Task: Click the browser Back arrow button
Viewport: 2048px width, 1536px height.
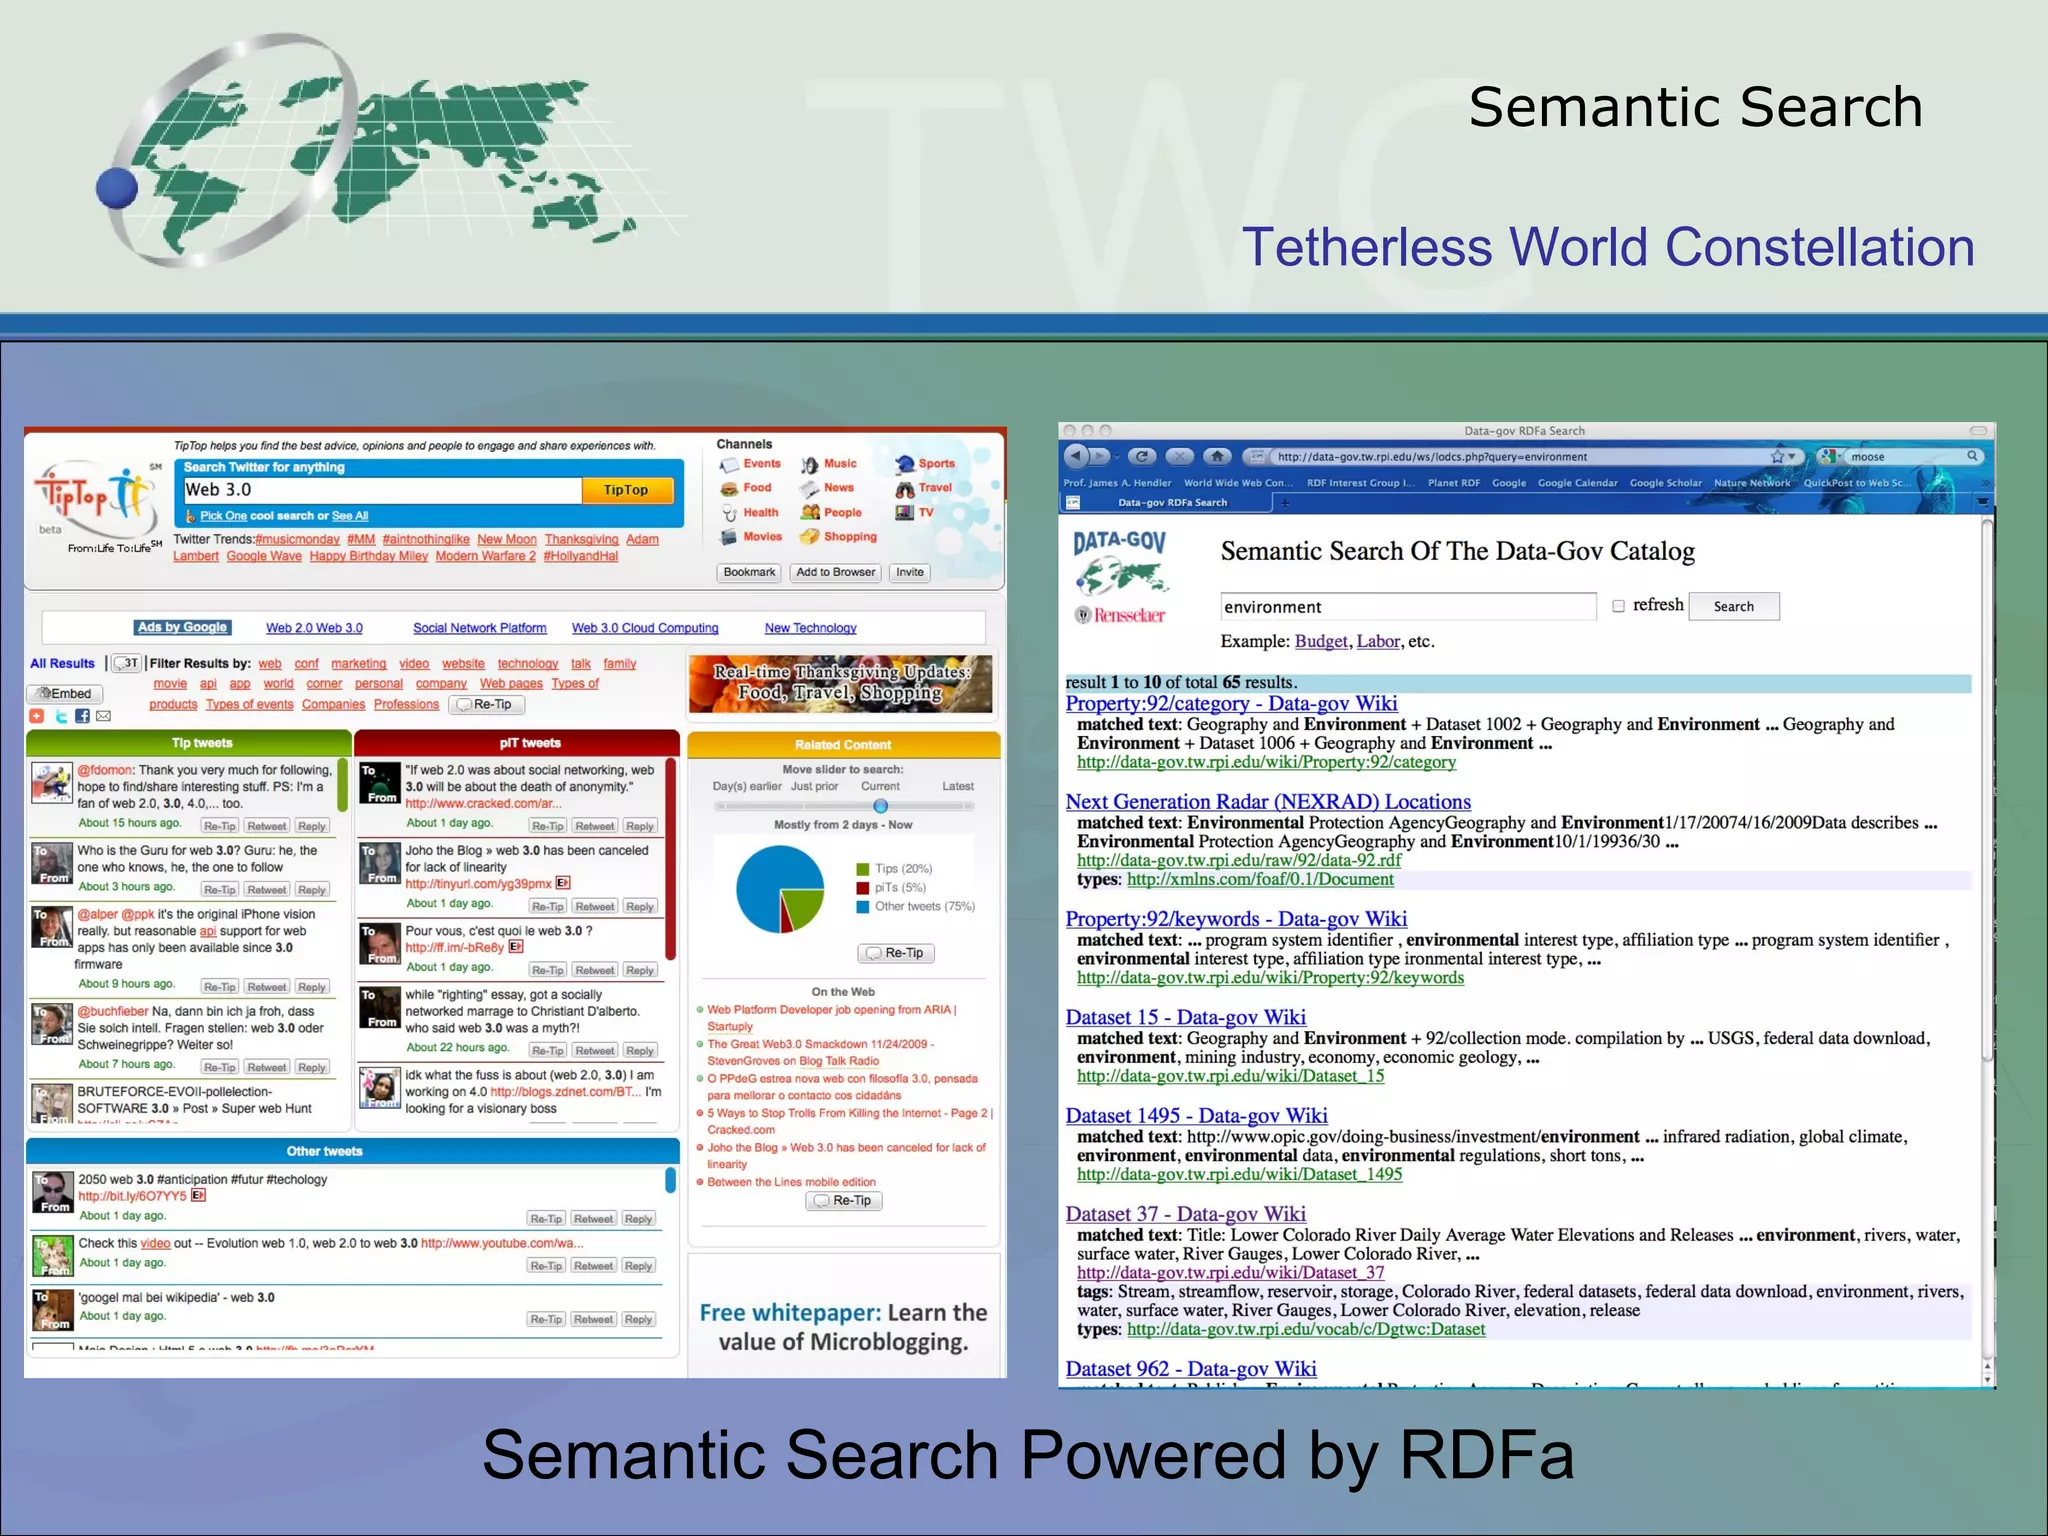Action: (x=1075, y=456)
